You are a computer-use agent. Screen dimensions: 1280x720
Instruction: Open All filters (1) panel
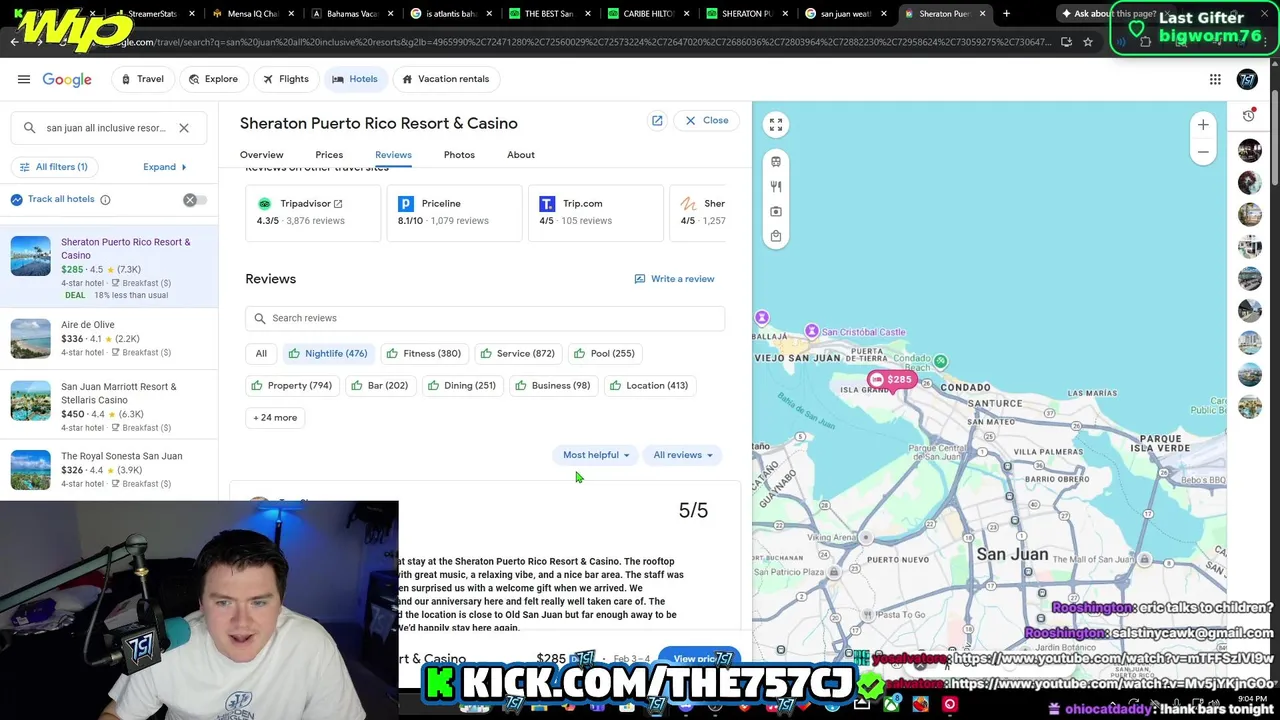pos(54,167)
